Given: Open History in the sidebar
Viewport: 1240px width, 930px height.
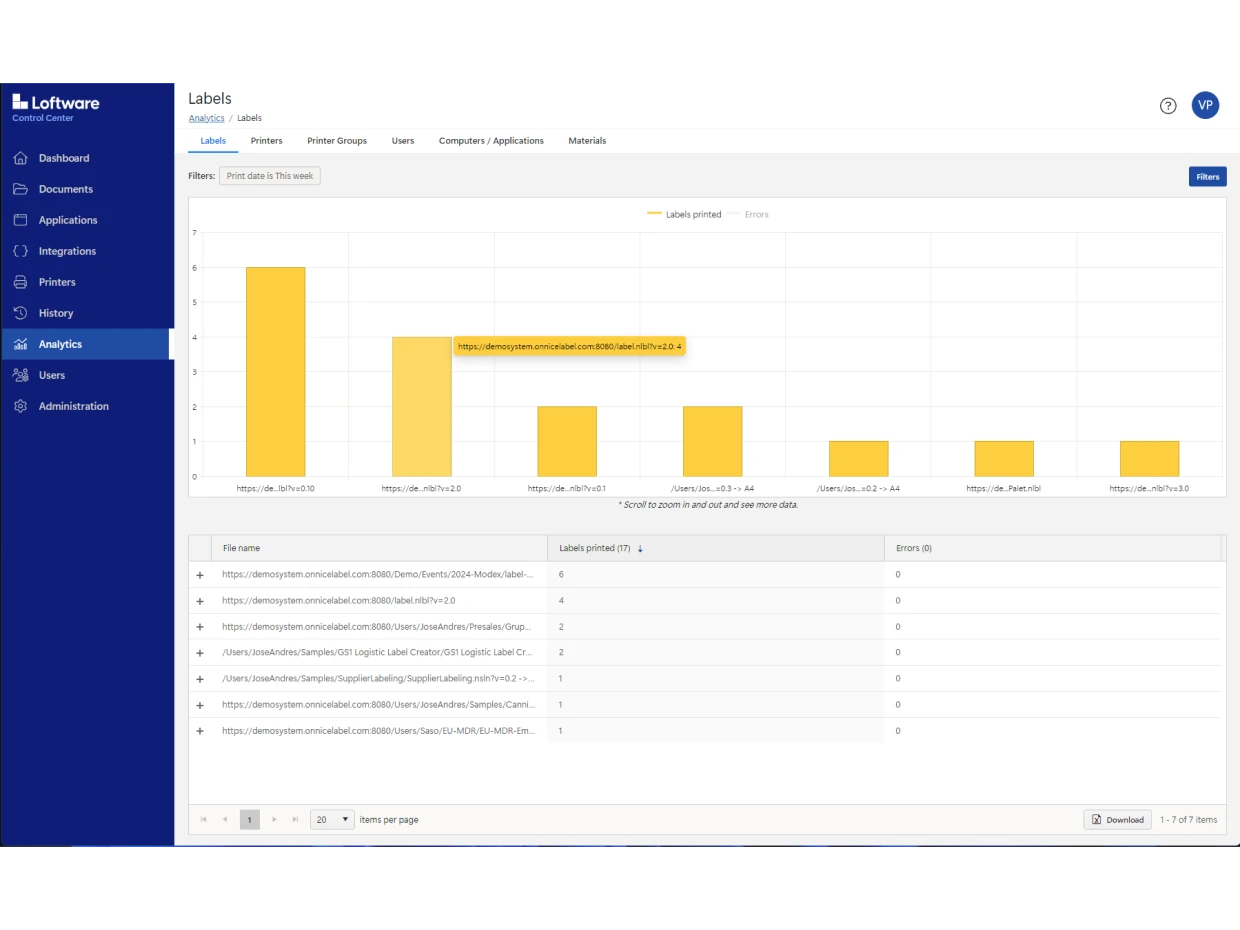Looking at the screenshot, I should pyautogui.click(x=56, y=313).
